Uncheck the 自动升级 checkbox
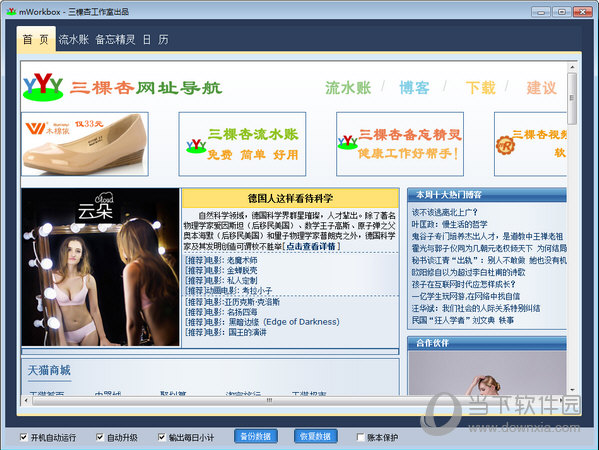599x450 pixels. (100, 437)
